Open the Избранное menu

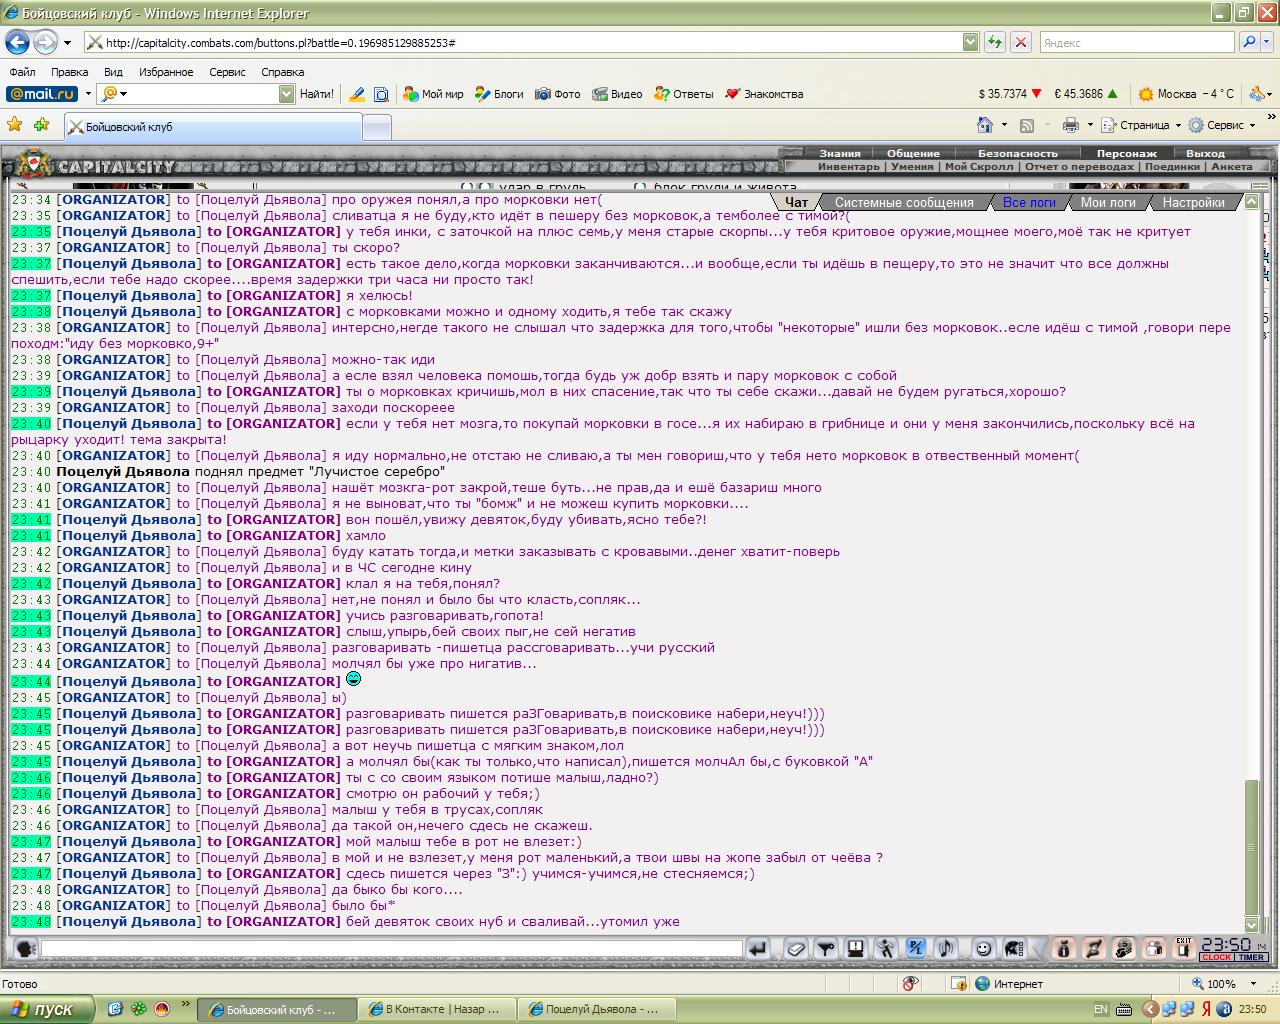pyautogui.click(x=166, y=72)
